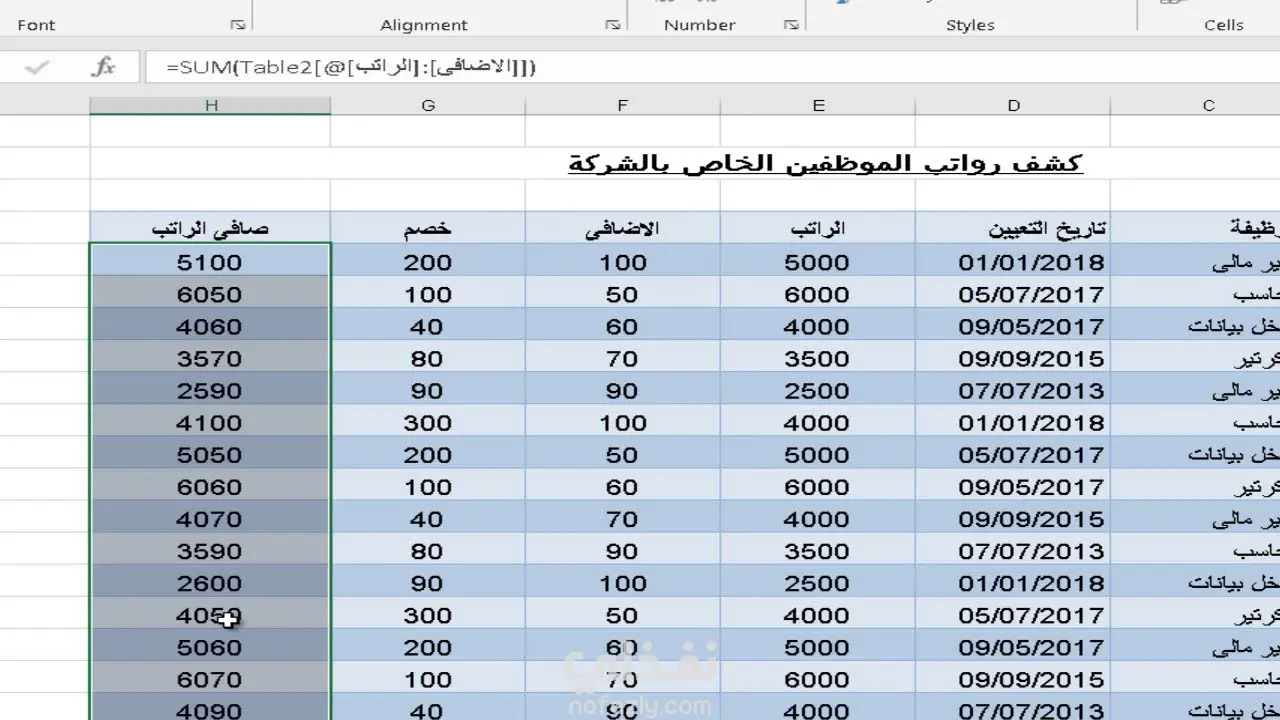Open the Font group dialog launcher
Screen dimensions: 1280x720
pyautogui.click(x=237, y=25)
